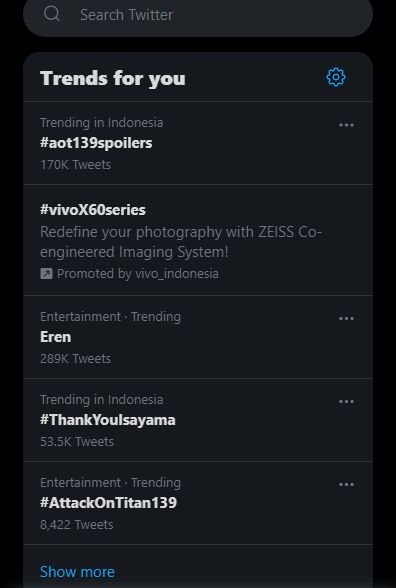Image resolution: width=396 pixels, height=588 pixels.
Task: Open the Eren trending topic
Action: coord(198,337)
